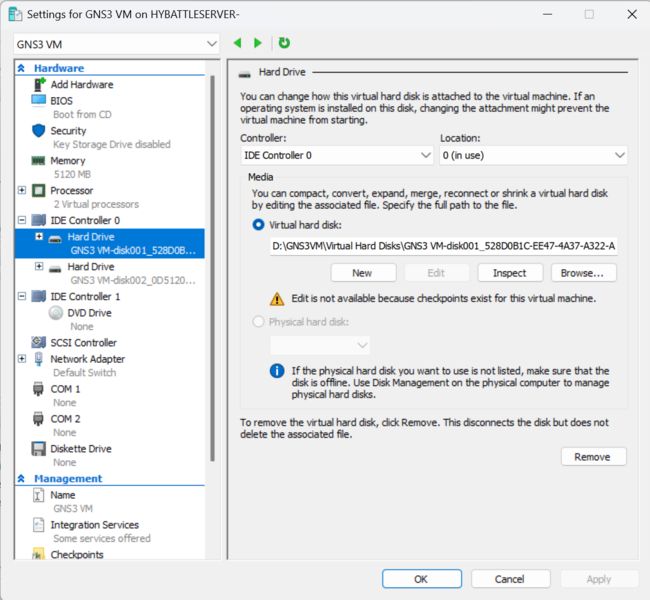Click the Apply button
Viewport: 650px width, 600px height.
coord(599,579)
